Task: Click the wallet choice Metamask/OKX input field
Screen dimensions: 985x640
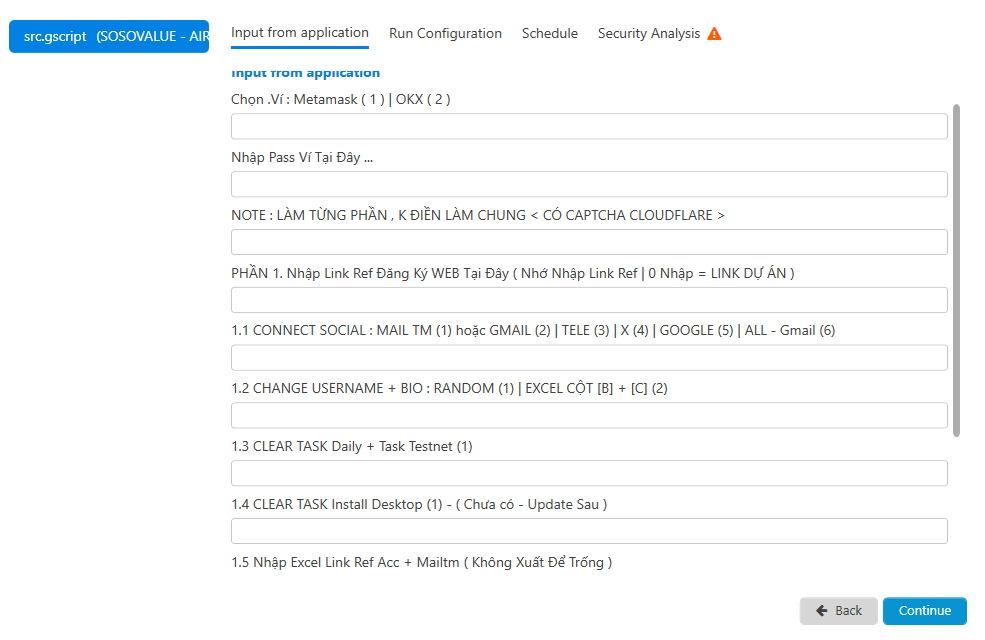Action: pos(589,126)
